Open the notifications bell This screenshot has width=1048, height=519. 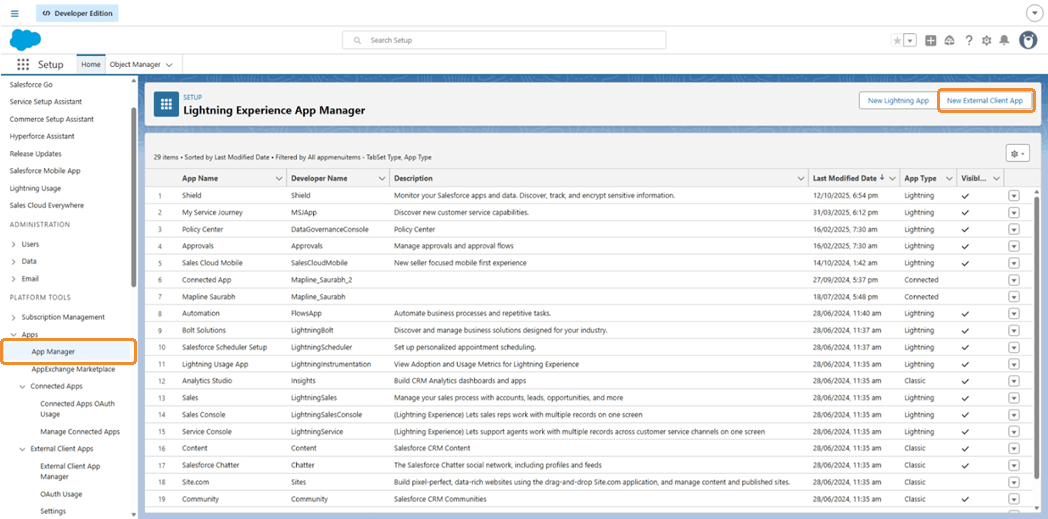pos(1004,41)
